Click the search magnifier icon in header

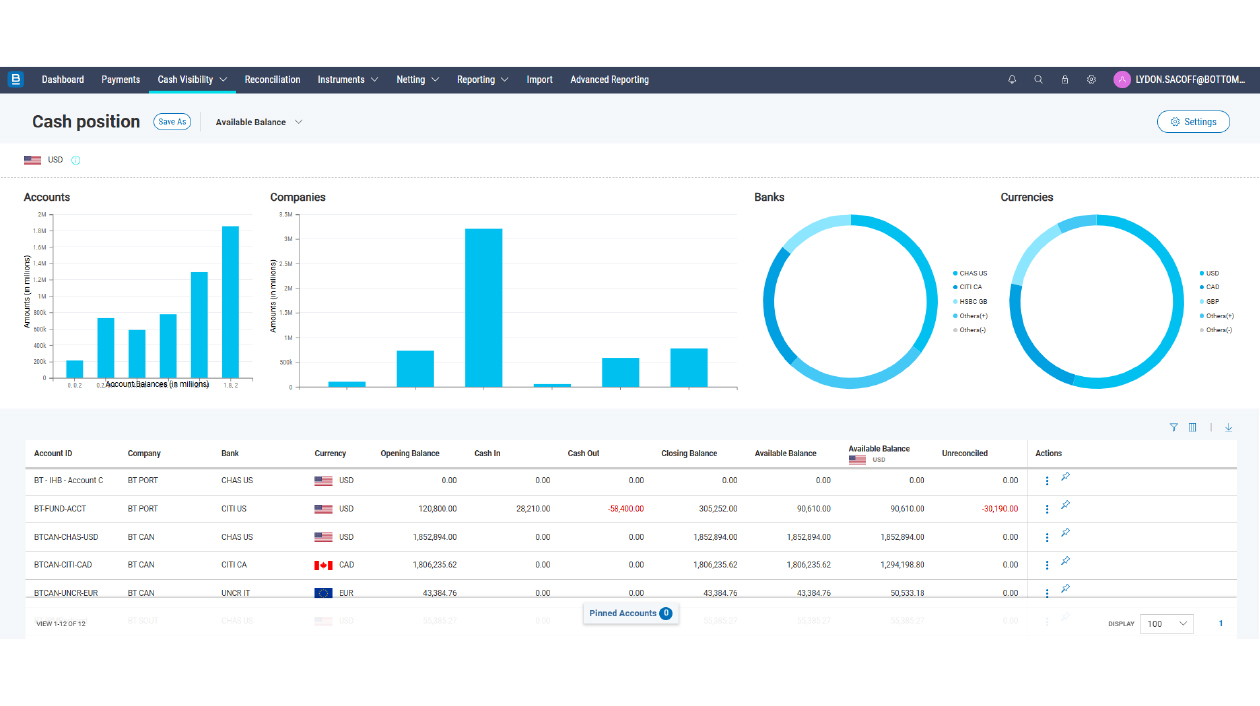[x=1038, y=80]
